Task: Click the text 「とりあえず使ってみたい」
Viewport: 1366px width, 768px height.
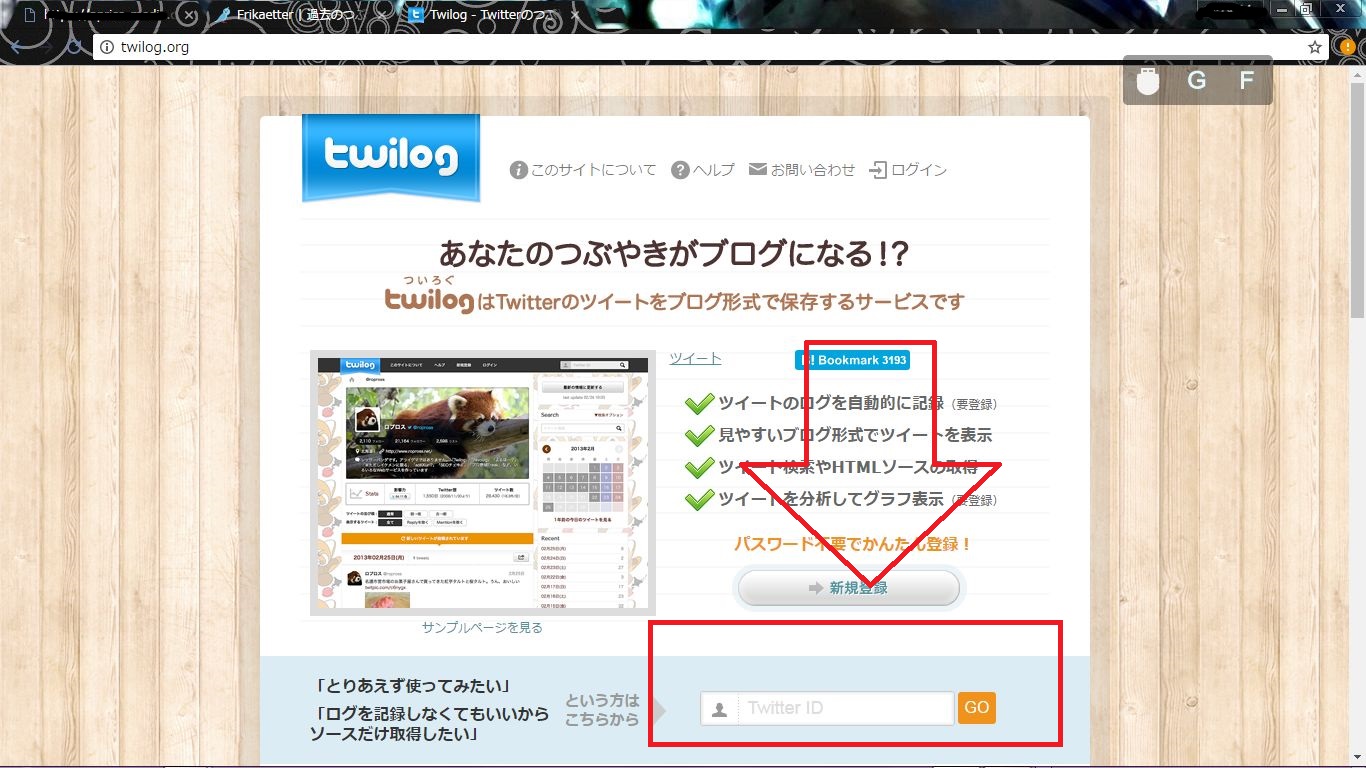Action: coord(413,686)
